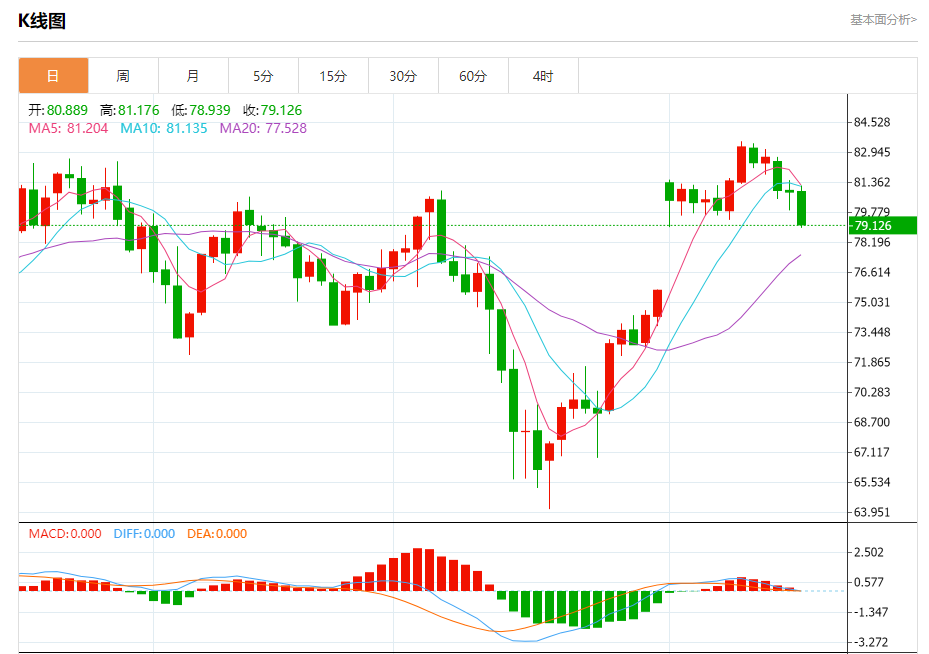Viewport: 929px width, 654px height.
Task: Click the 67.117 price axis label
Action: (872, 452)
